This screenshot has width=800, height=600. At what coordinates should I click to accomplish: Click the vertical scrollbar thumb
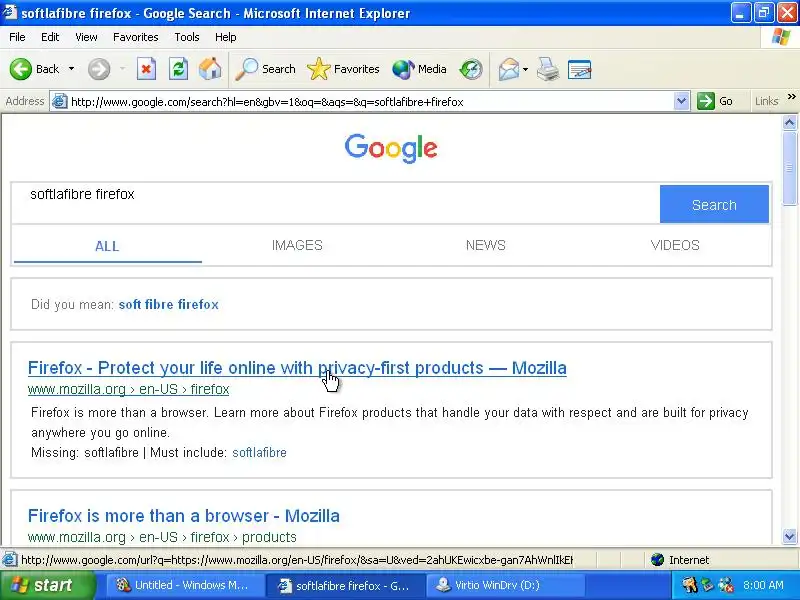point(789,167)
